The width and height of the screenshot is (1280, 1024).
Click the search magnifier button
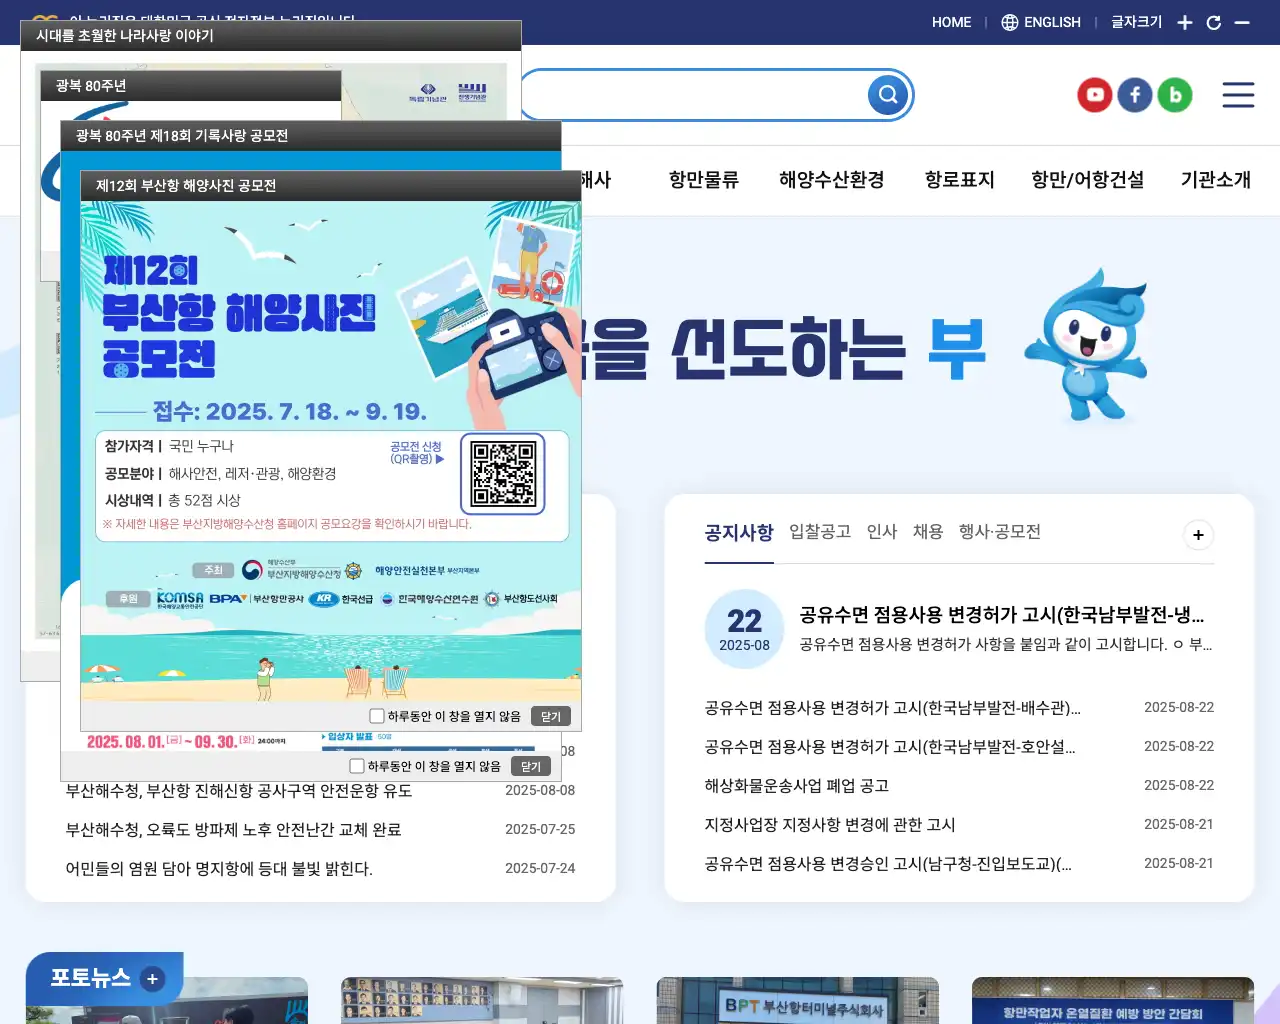(888, 95)
